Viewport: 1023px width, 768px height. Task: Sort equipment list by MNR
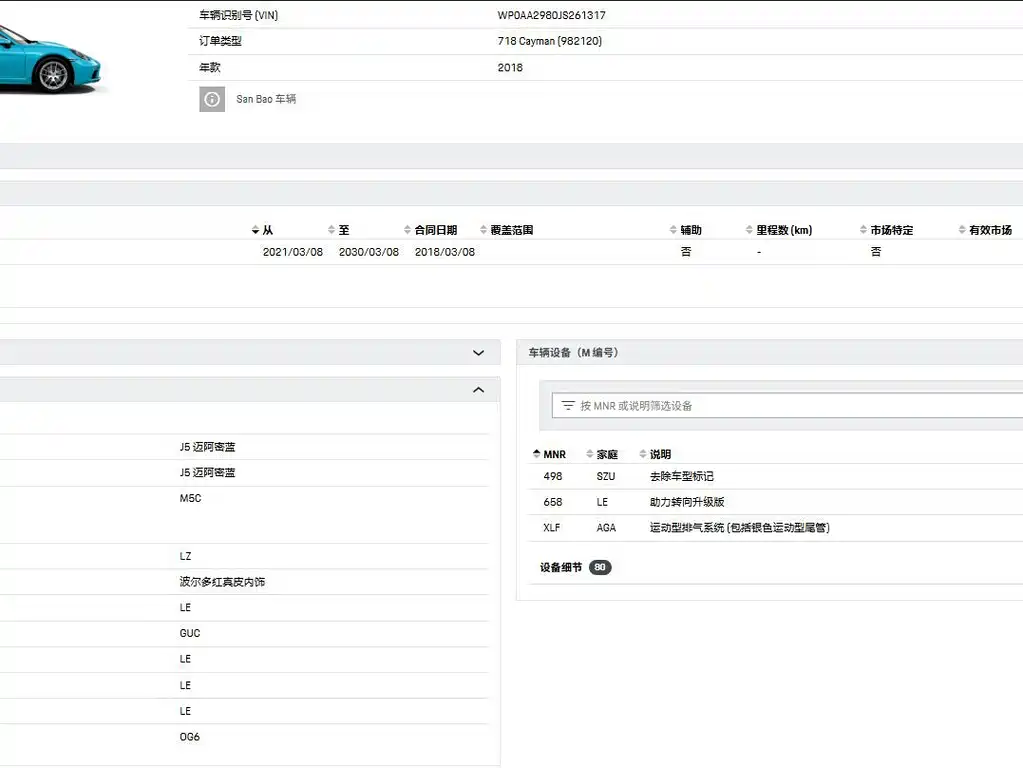click(549, 454)
